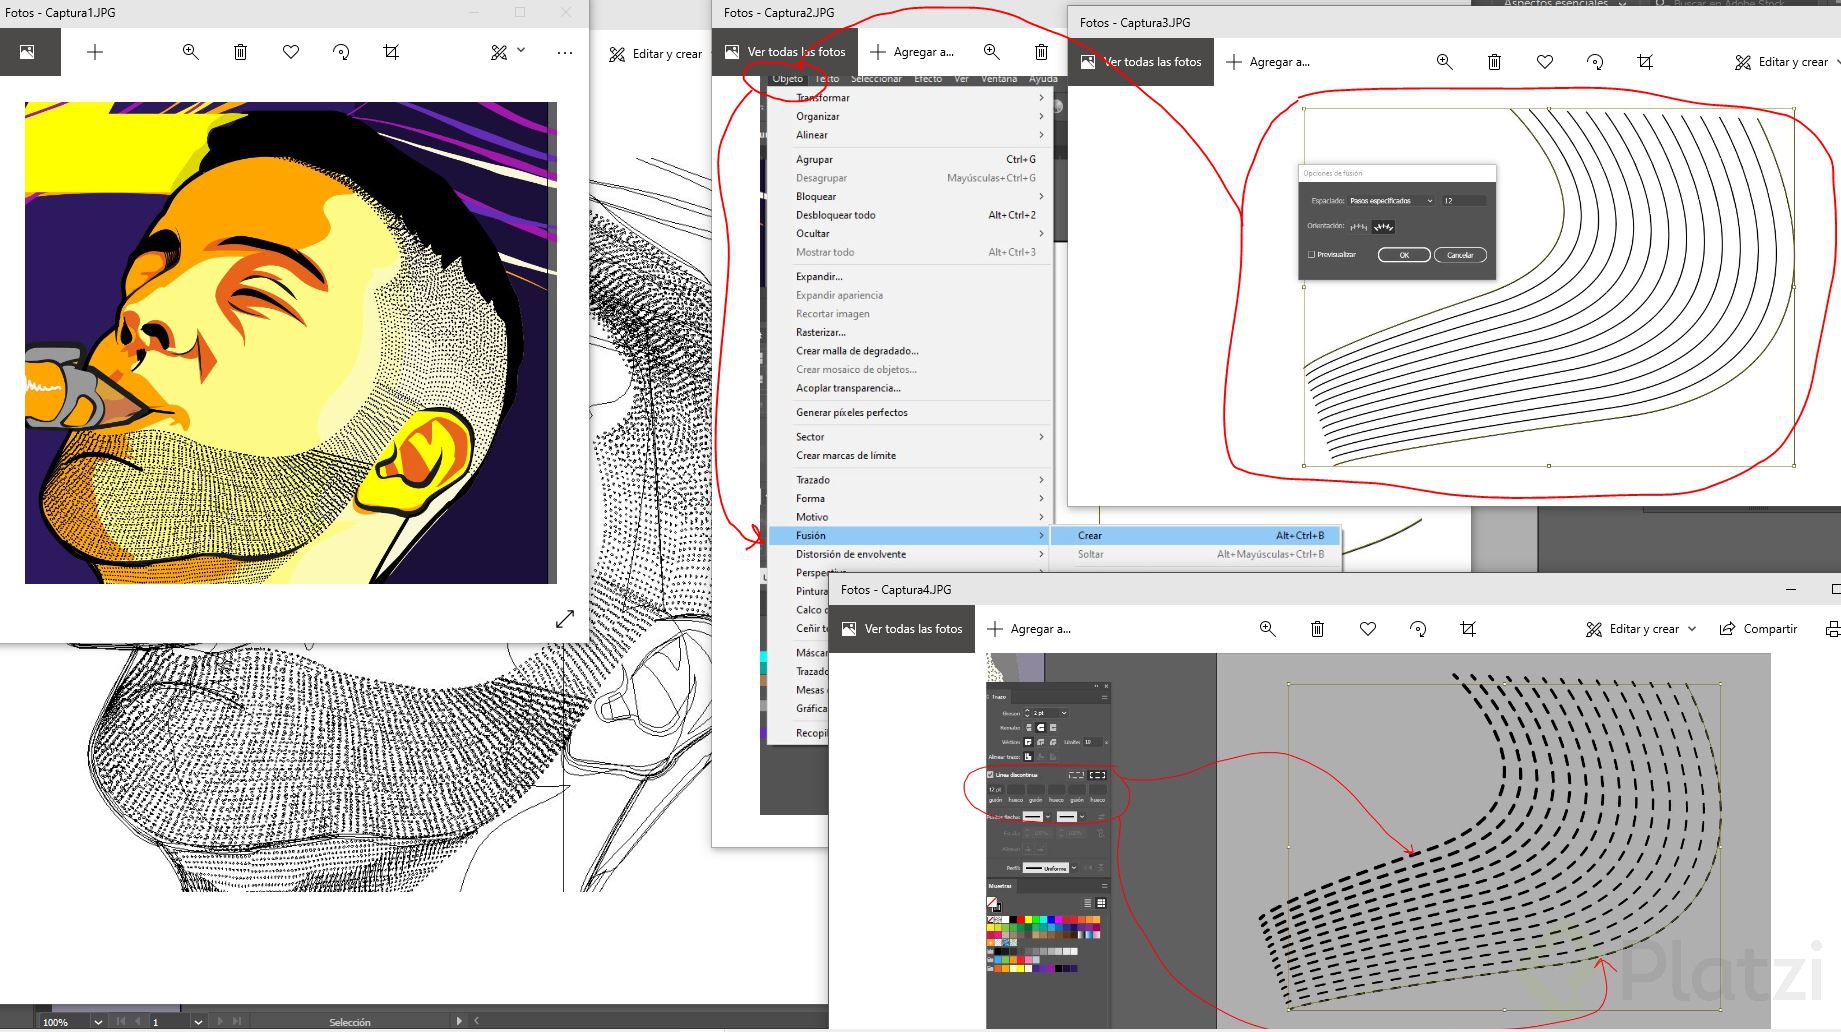Open photo collection icon in Captura1 window
The width and height of the screenshot is (1841, 1032).
click(x=27, y=52)
